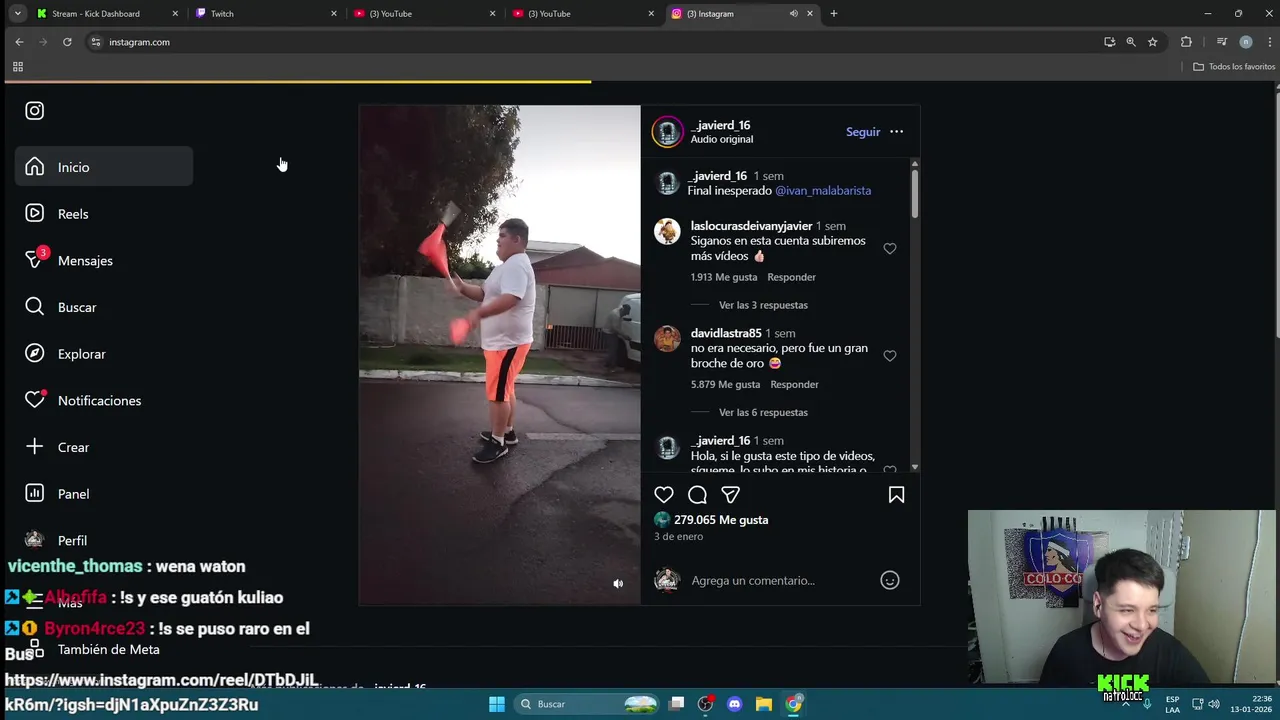The height and width of the screenshot is (720, 1280).
Task: Open the emoji picker smiley icon
Action: (890, 580)
